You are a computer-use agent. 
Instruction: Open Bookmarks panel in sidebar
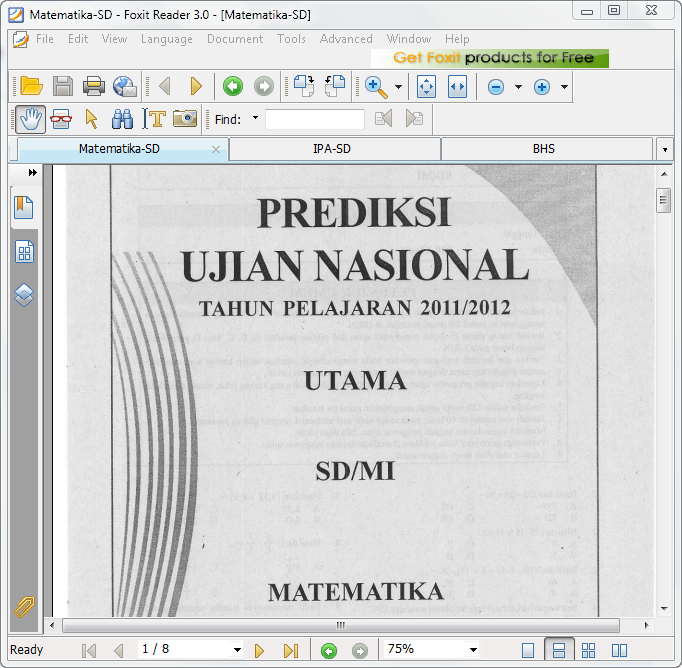click(24, 207)
